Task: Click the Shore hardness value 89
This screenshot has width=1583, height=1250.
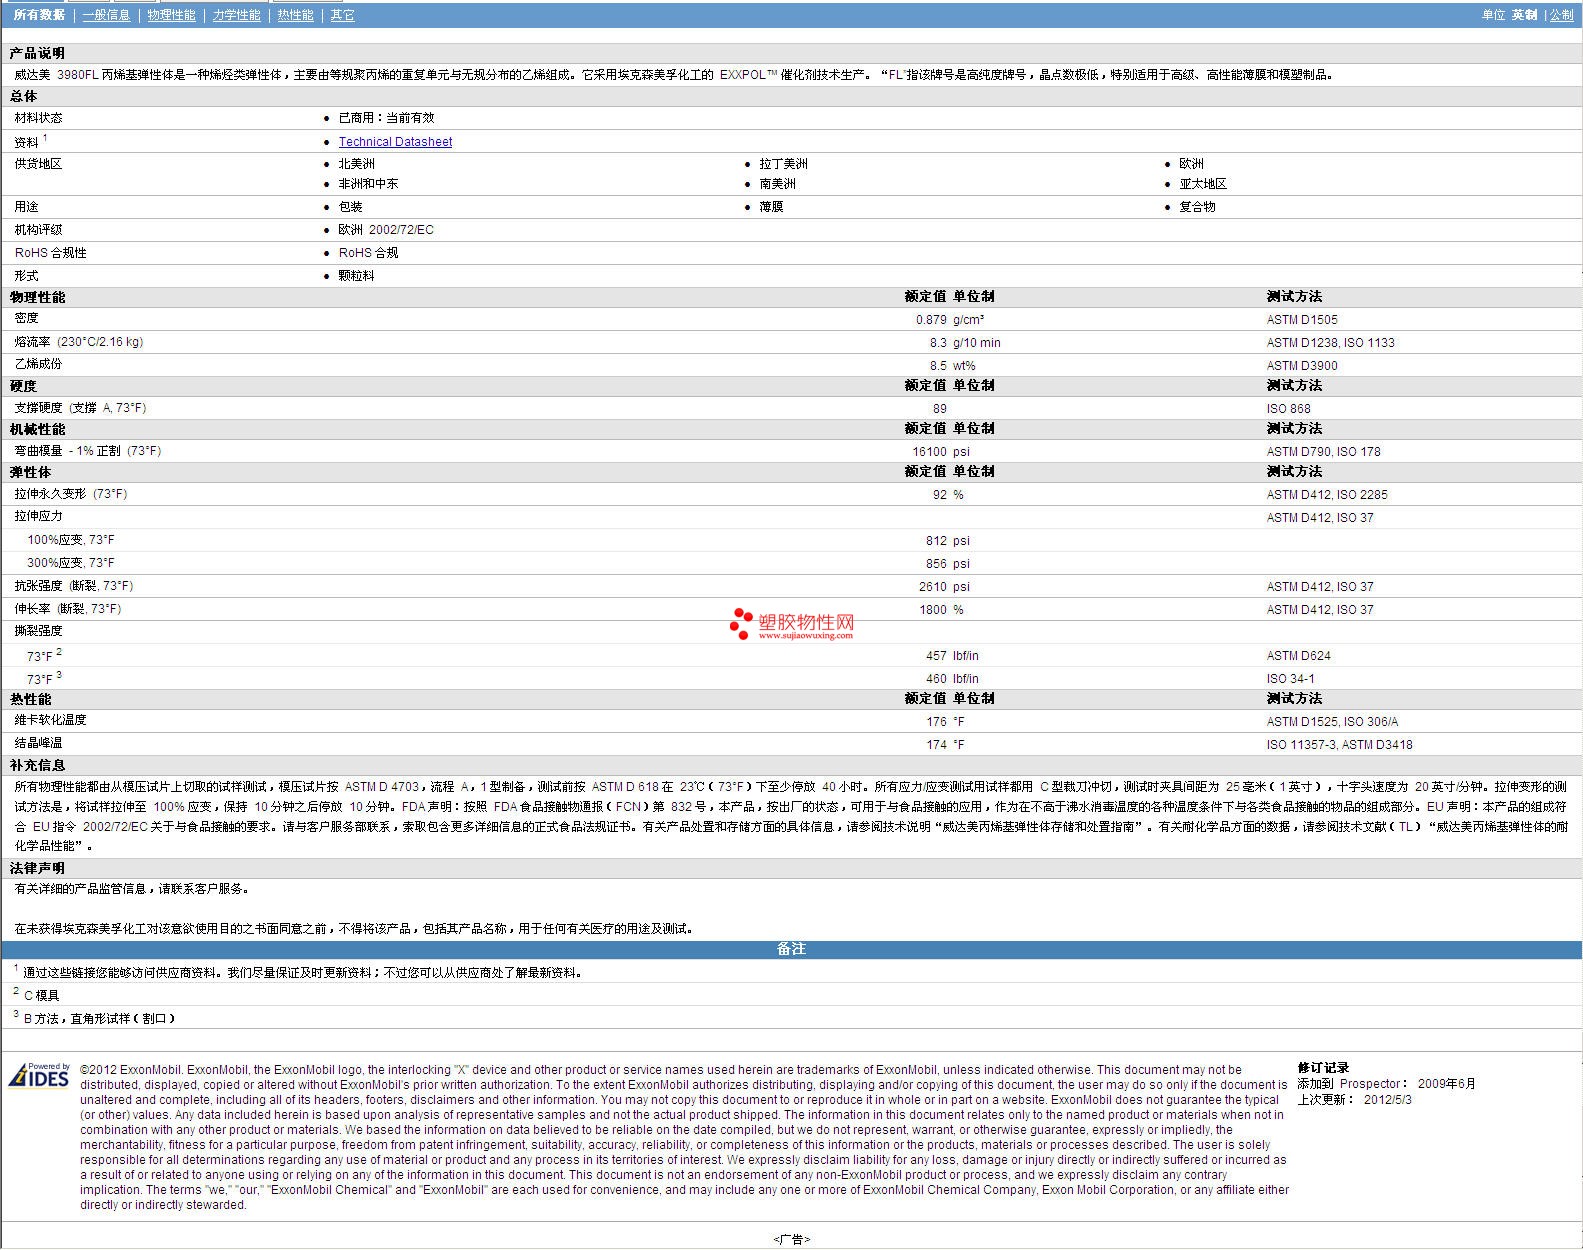Action: pos(940,409)
